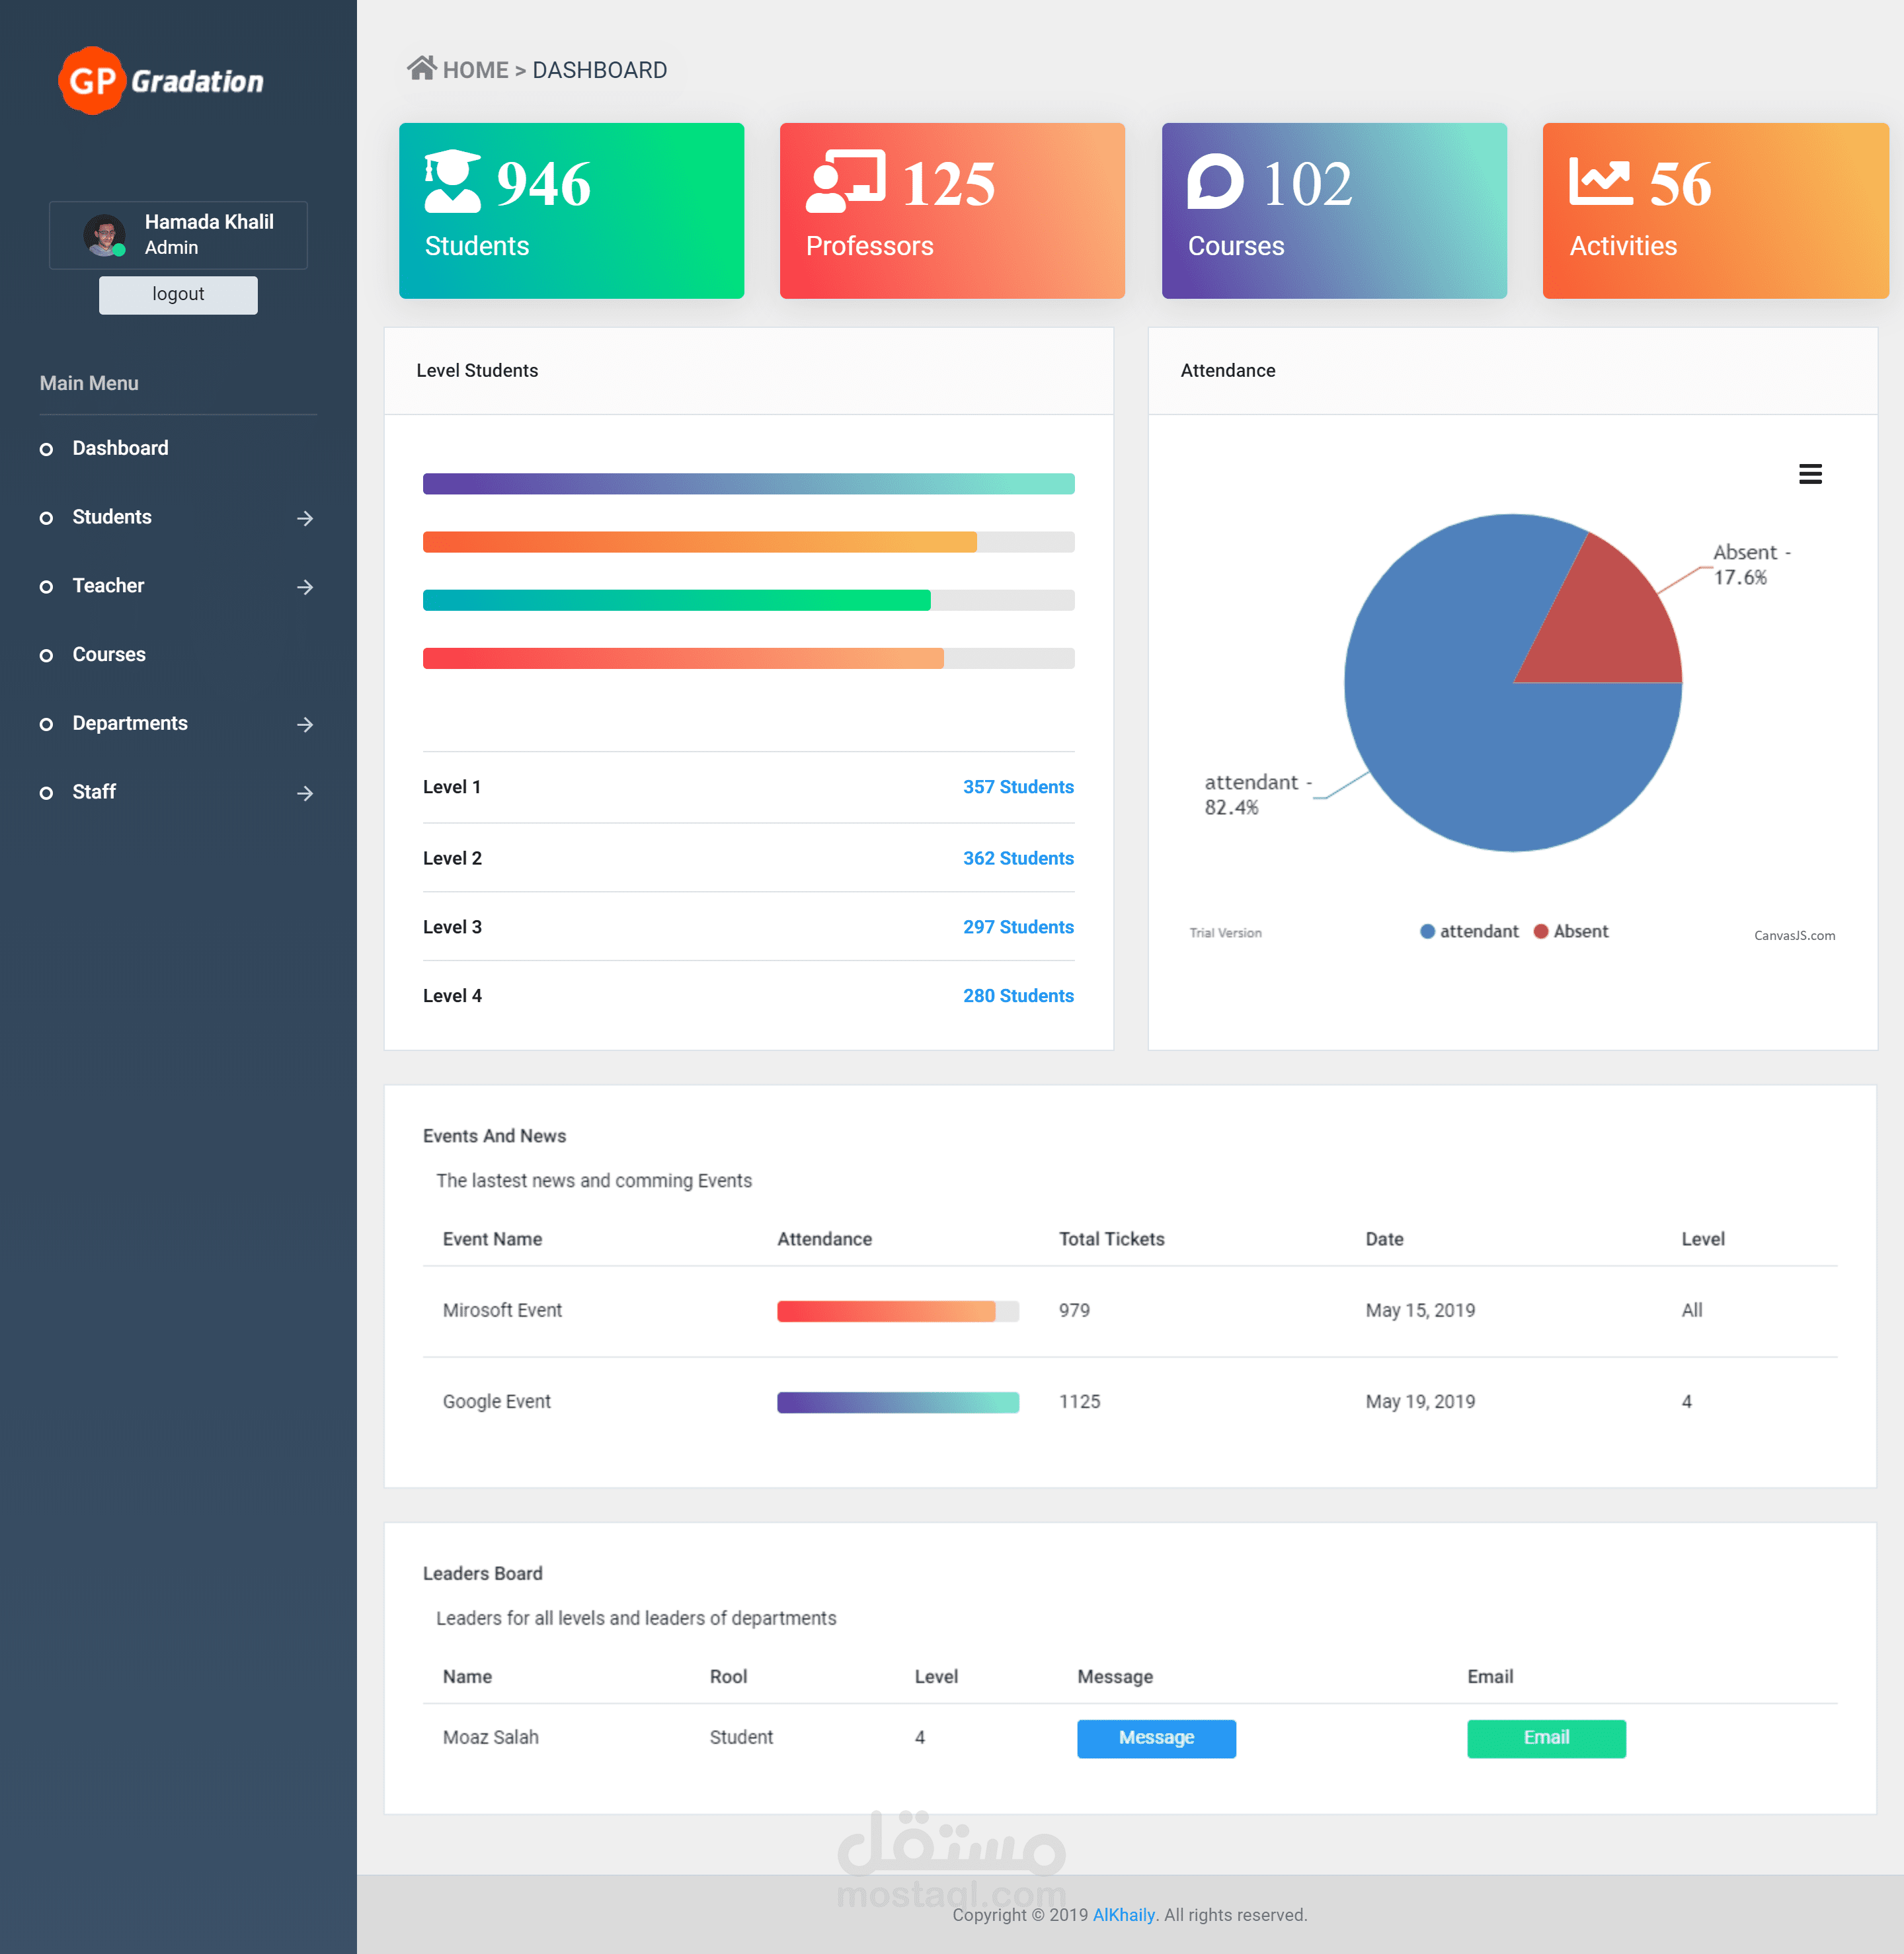Screen dimensions: 1904x1954
Task: Toggle the Absent legend item
Action: pyautogui.click(x=1571, y=931)
